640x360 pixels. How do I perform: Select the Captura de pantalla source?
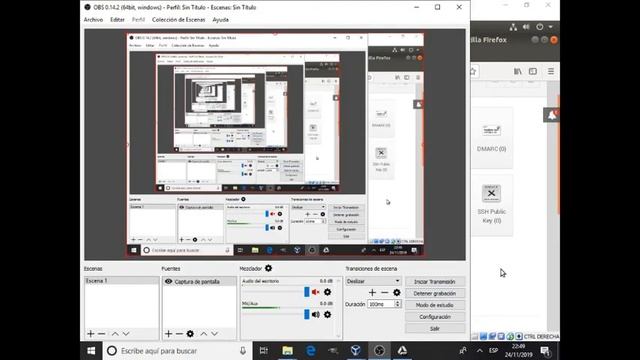point(200,282)
